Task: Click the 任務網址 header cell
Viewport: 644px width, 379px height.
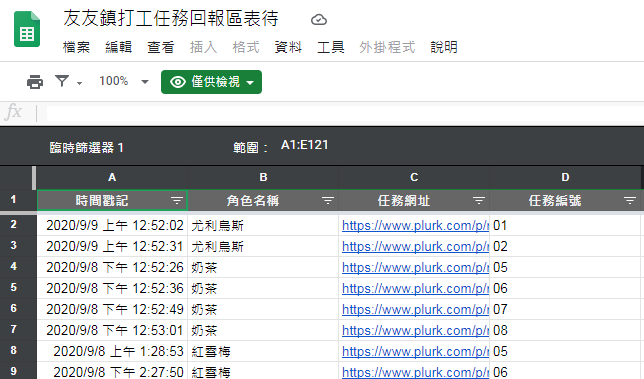Action: (414, 200)
